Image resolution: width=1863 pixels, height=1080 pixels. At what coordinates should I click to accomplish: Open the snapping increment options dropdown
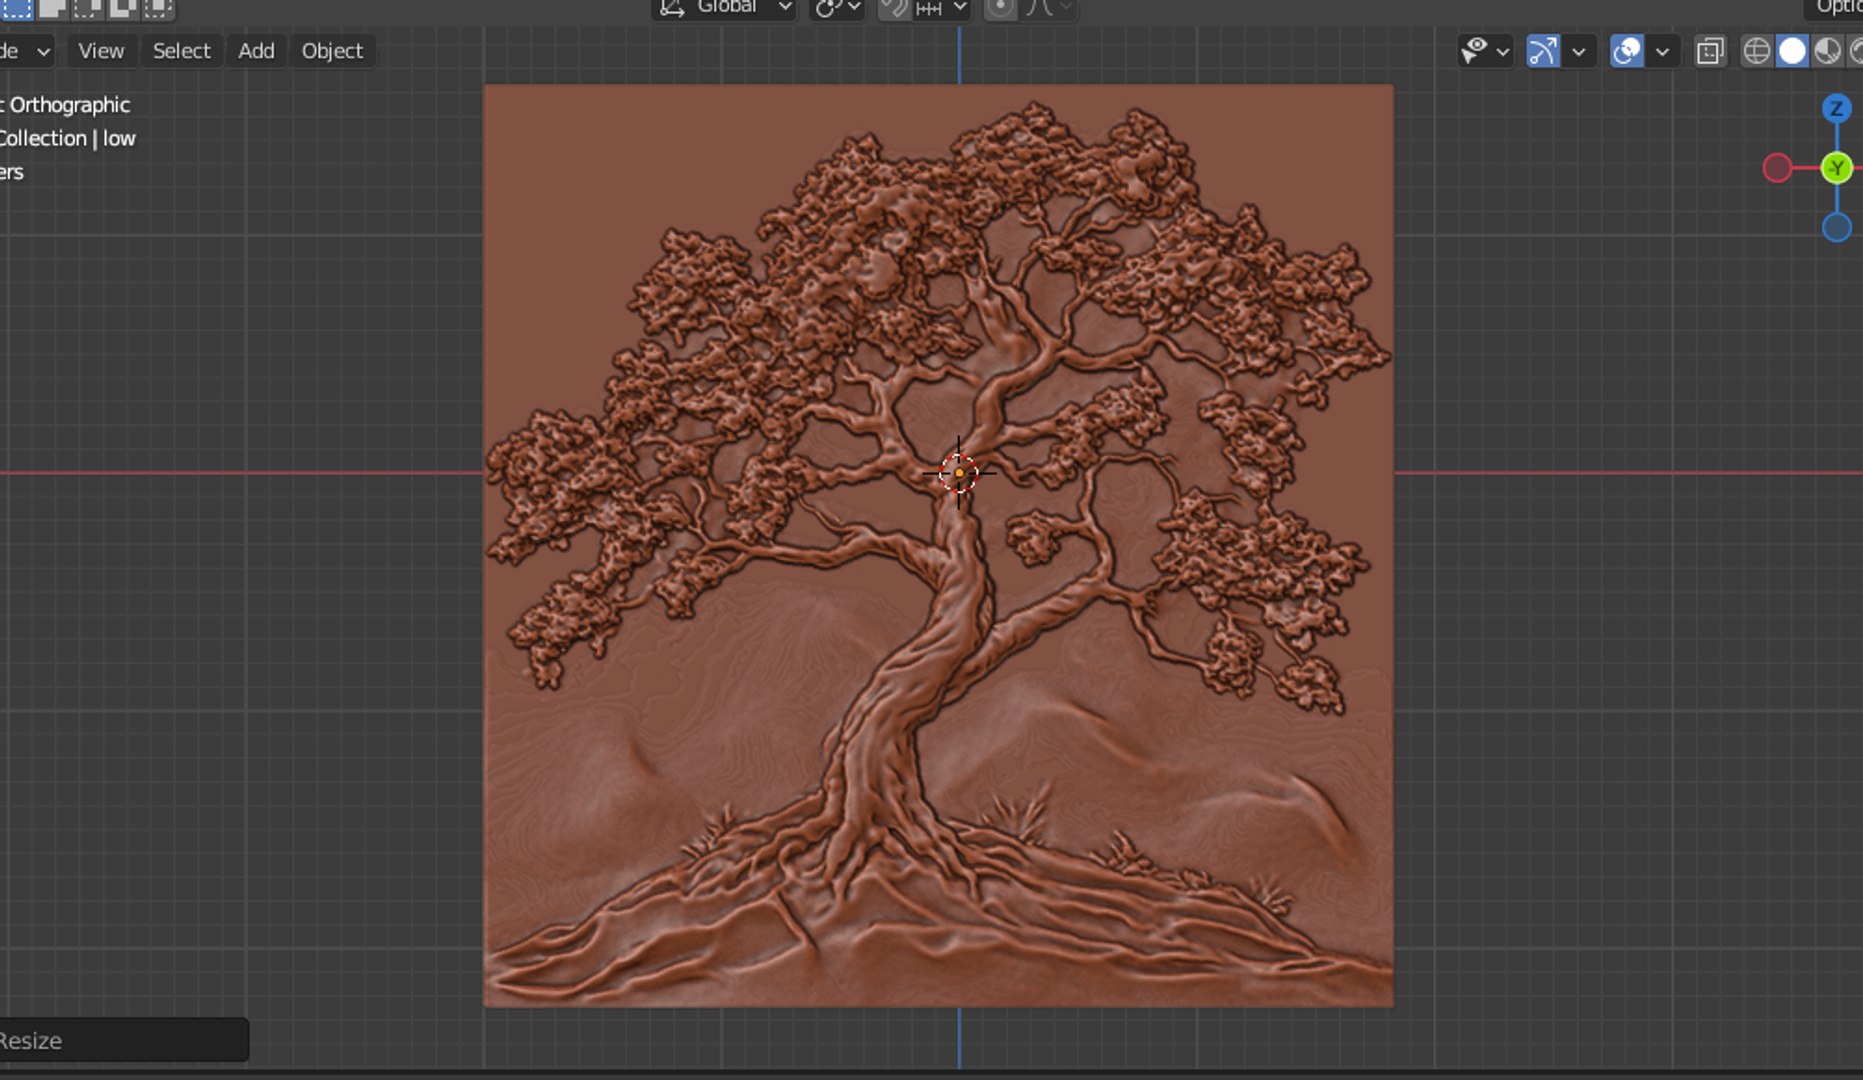942,8
